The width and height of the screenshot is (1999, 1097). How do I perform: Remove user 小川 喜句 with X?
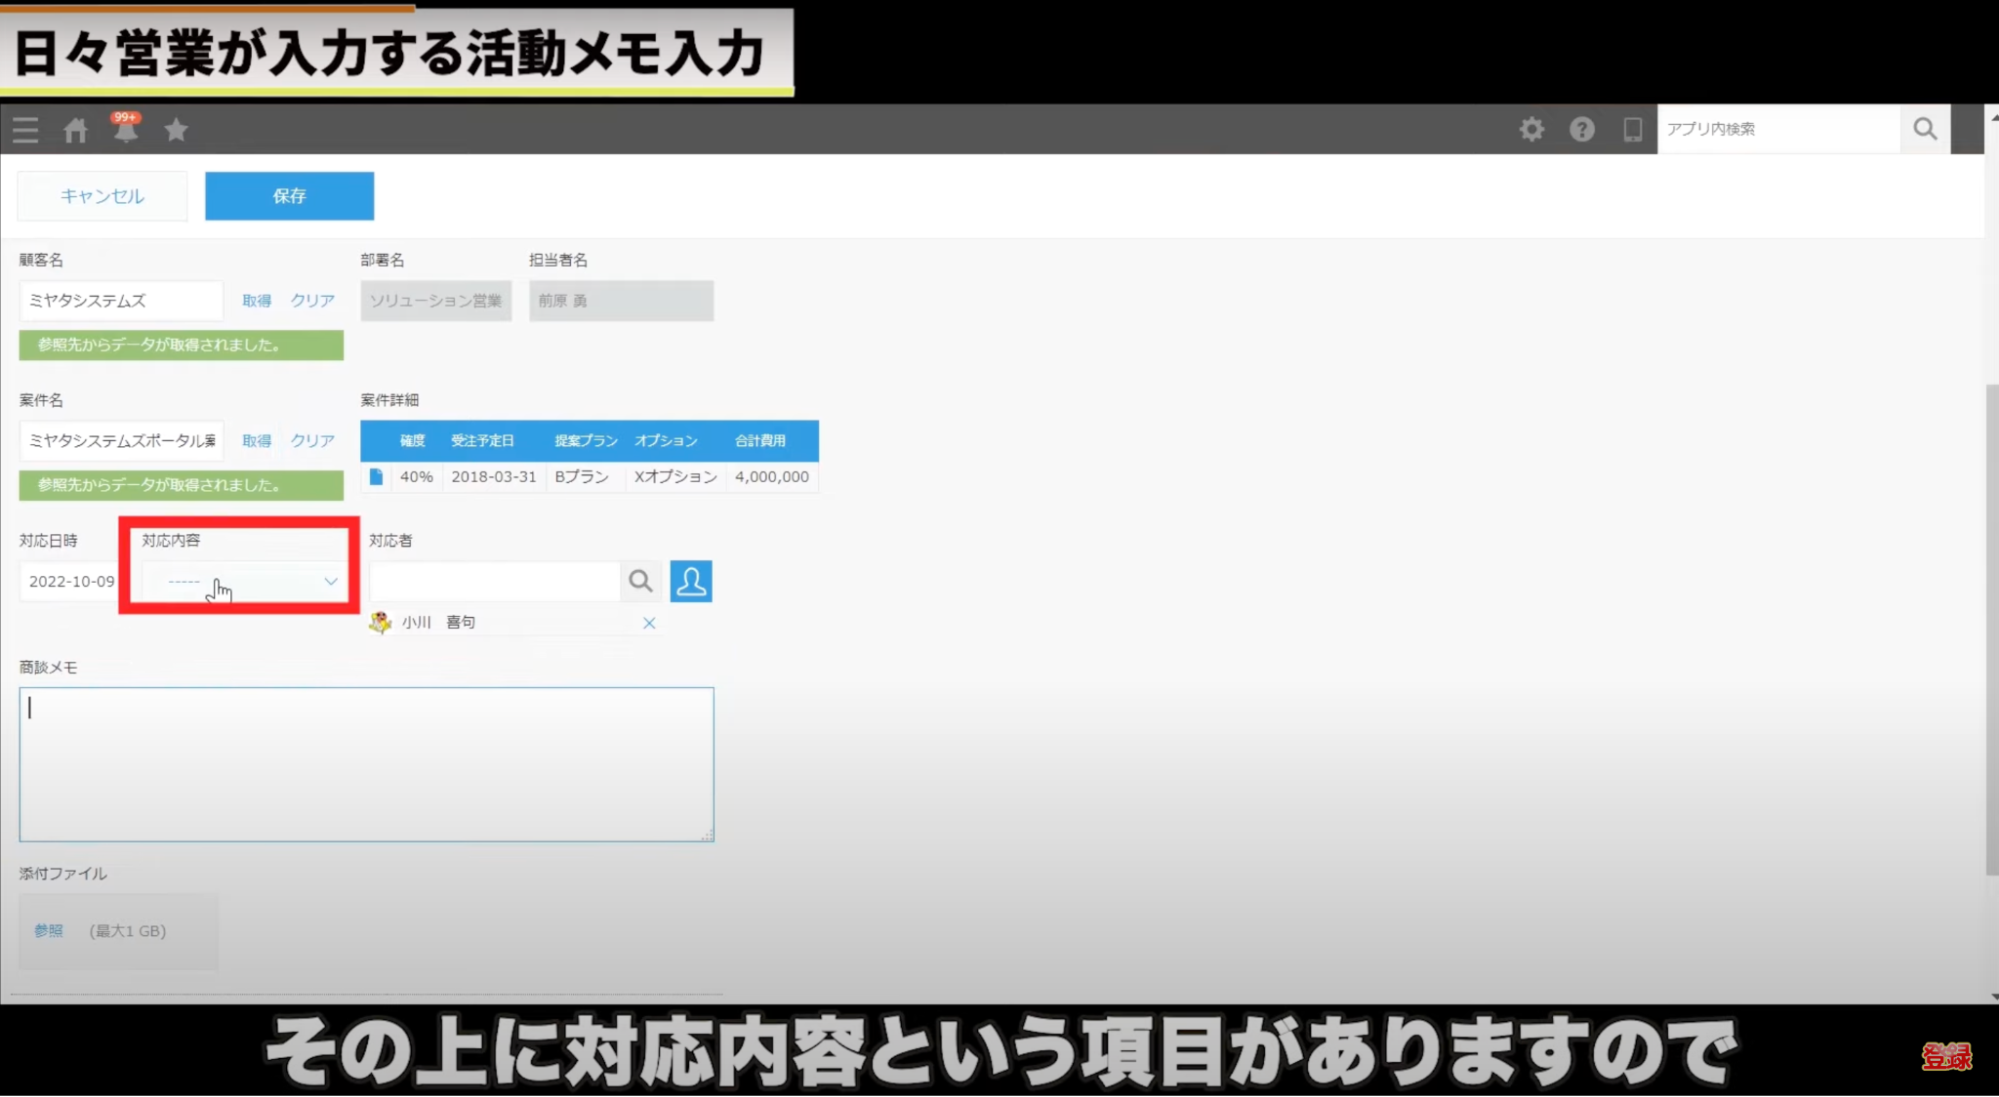649,623
